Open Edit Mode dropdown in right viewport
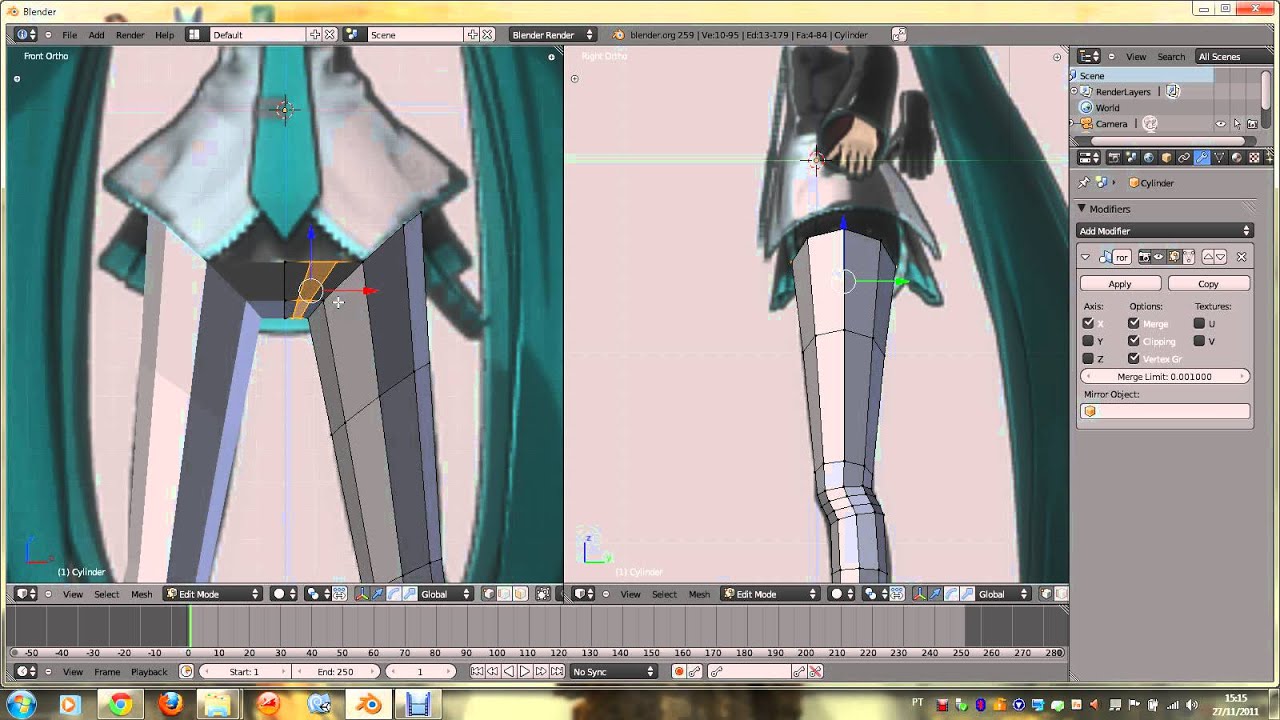Screen dimensions: 1280x720 tap(770, 594)
